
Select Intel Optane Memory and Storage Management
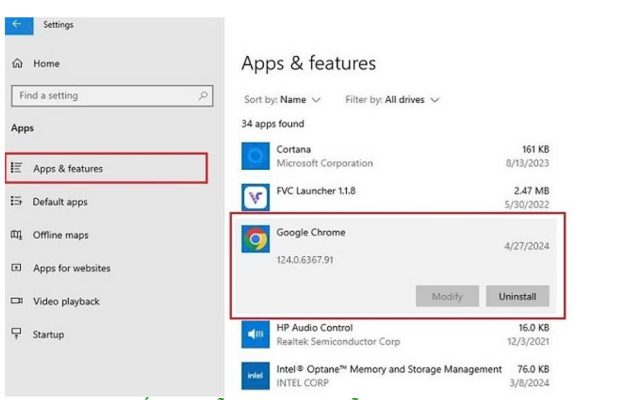[x=389, y=369]
